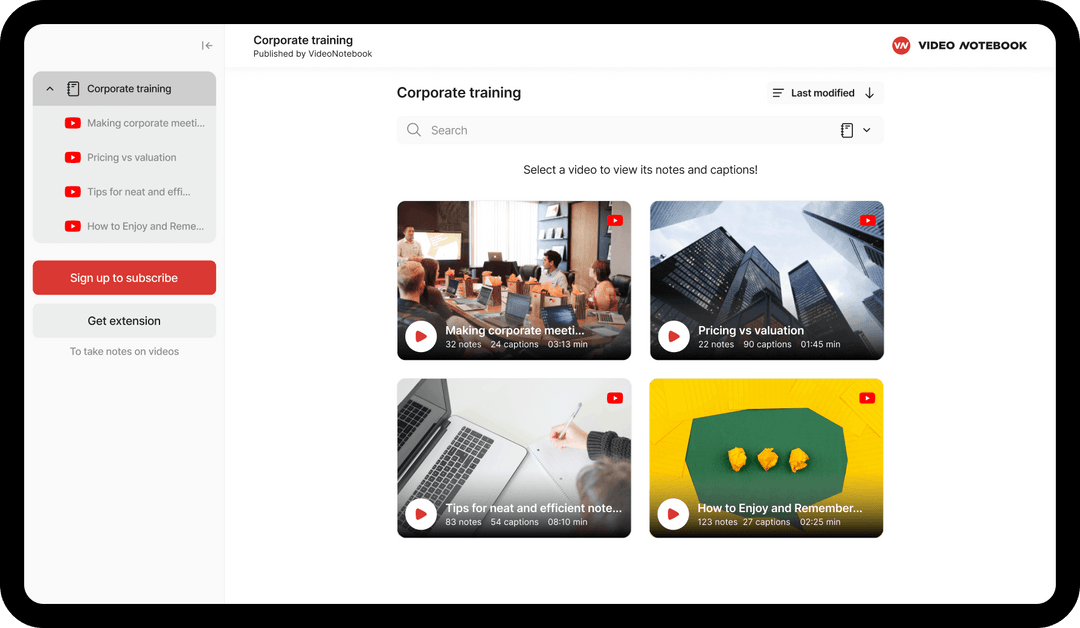Click the YouTube badge on Pricing vs valuation
The width and height of the screenshot is (1080, 628).
pos(866,219)
